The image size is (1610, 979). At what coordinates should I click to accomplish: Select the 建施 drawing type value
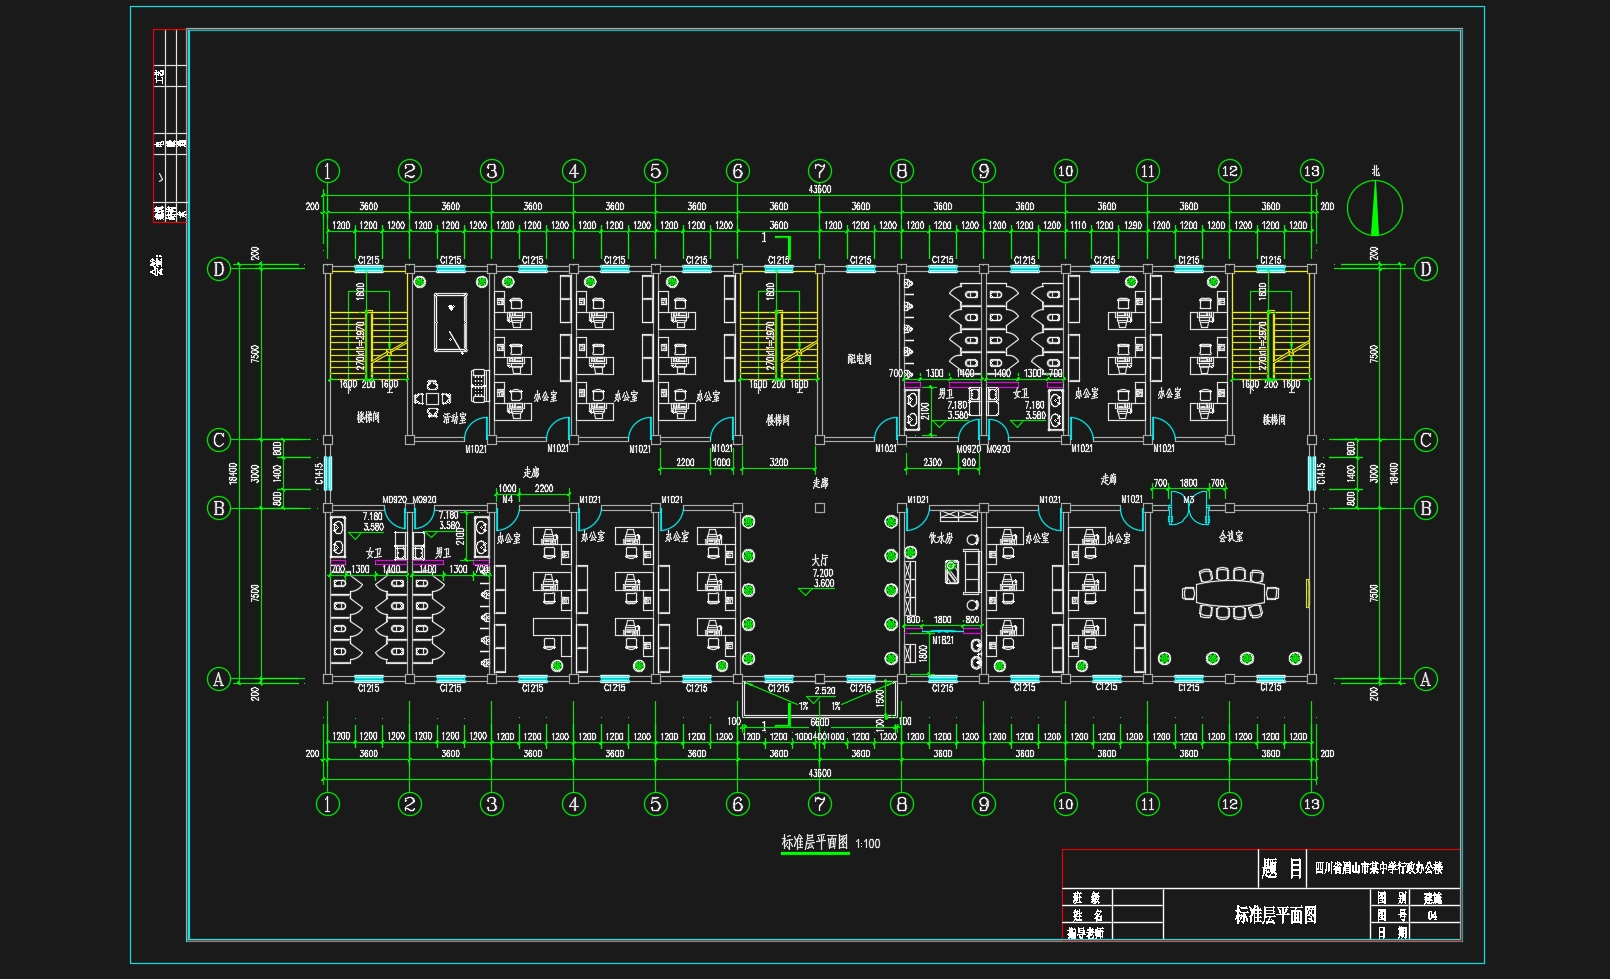click(x=1433, y=898)
